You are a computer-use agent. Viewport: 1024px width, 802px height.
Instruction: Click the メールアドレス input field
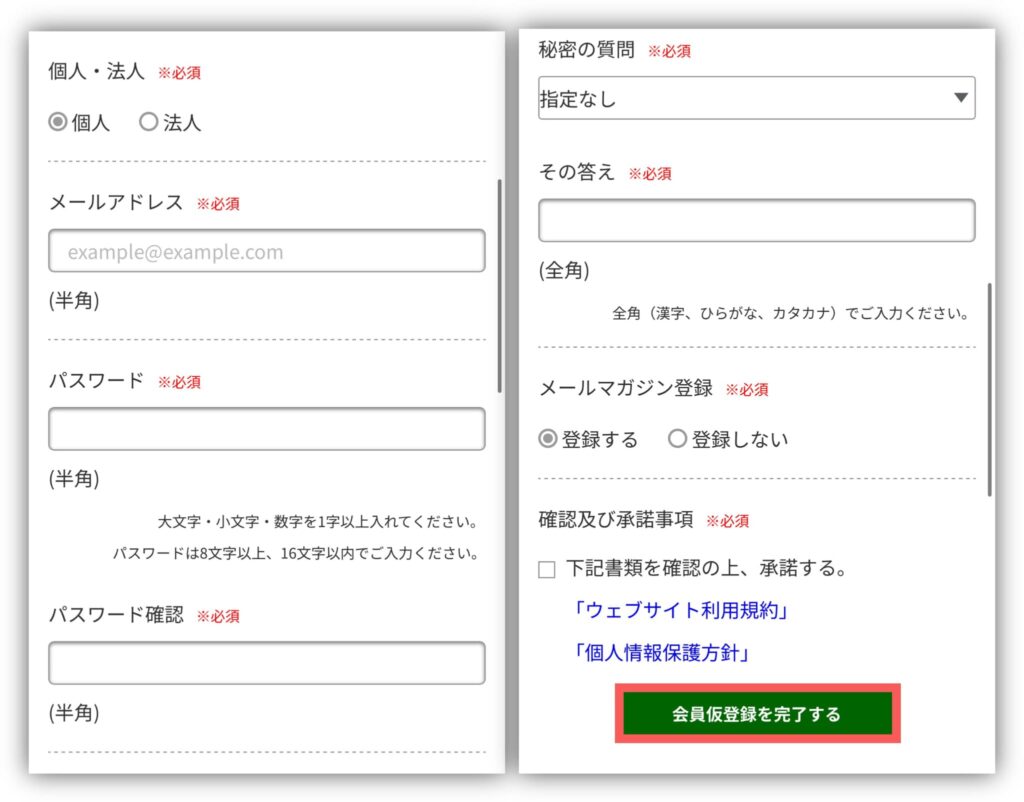pyautogui.click(x=266, y=251)
